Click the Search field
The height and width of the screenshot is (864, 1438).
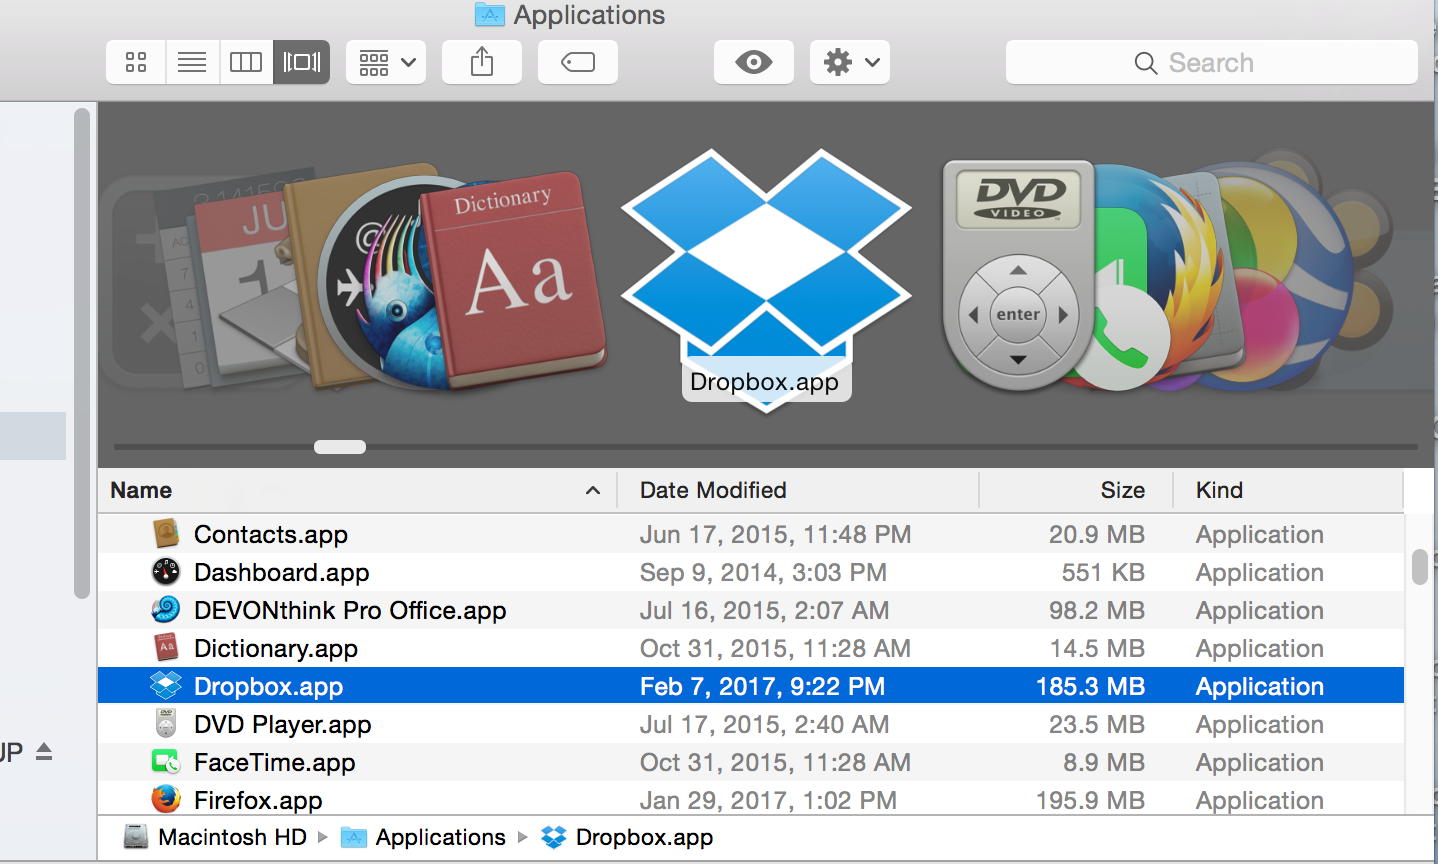1212,62
